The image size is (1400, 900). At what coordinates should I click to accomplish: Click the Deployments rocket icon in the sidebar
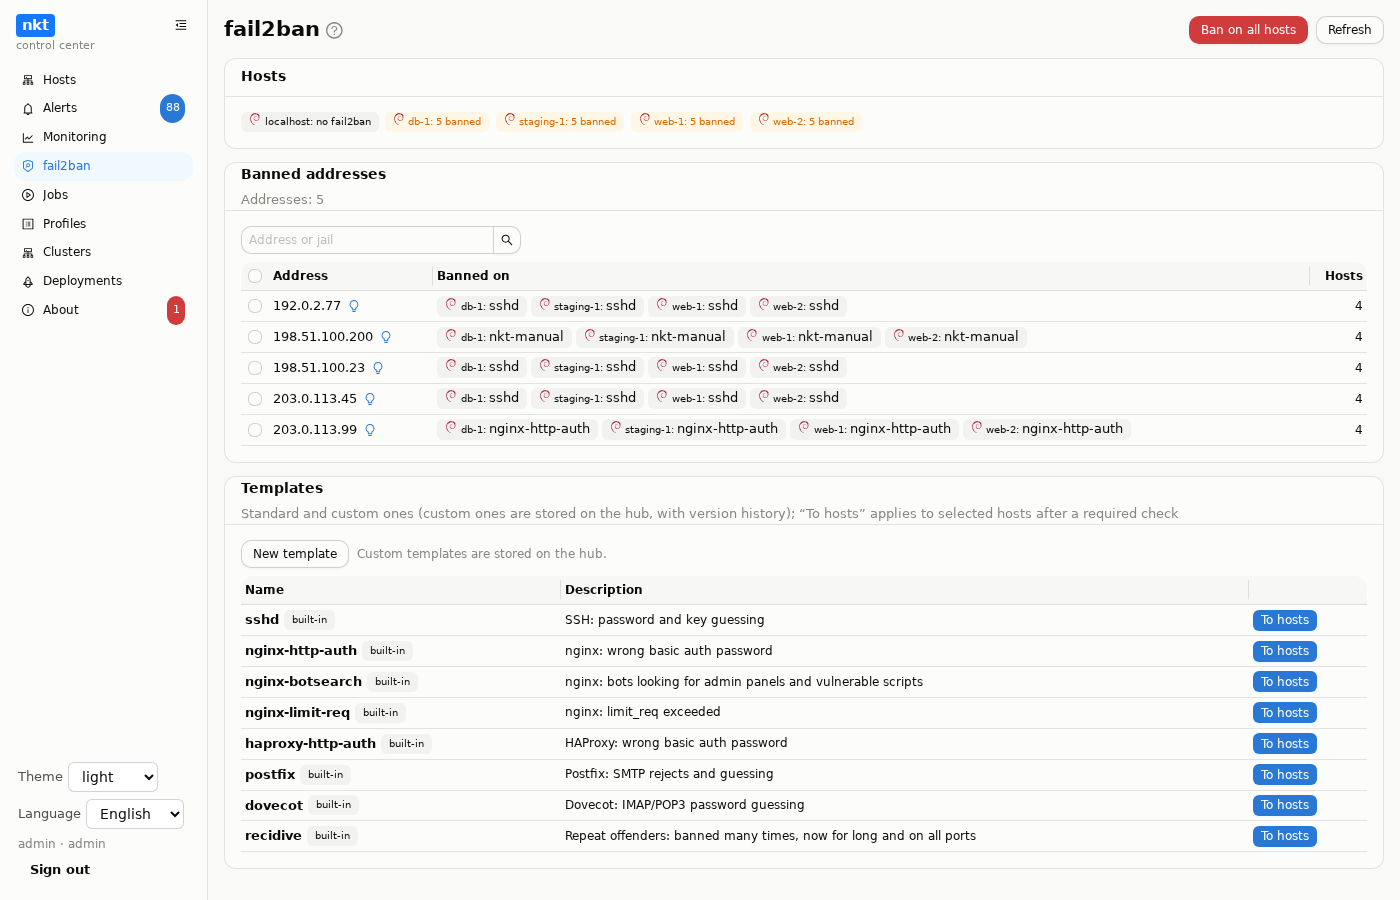pyautogui.click(x=28, y=281)
